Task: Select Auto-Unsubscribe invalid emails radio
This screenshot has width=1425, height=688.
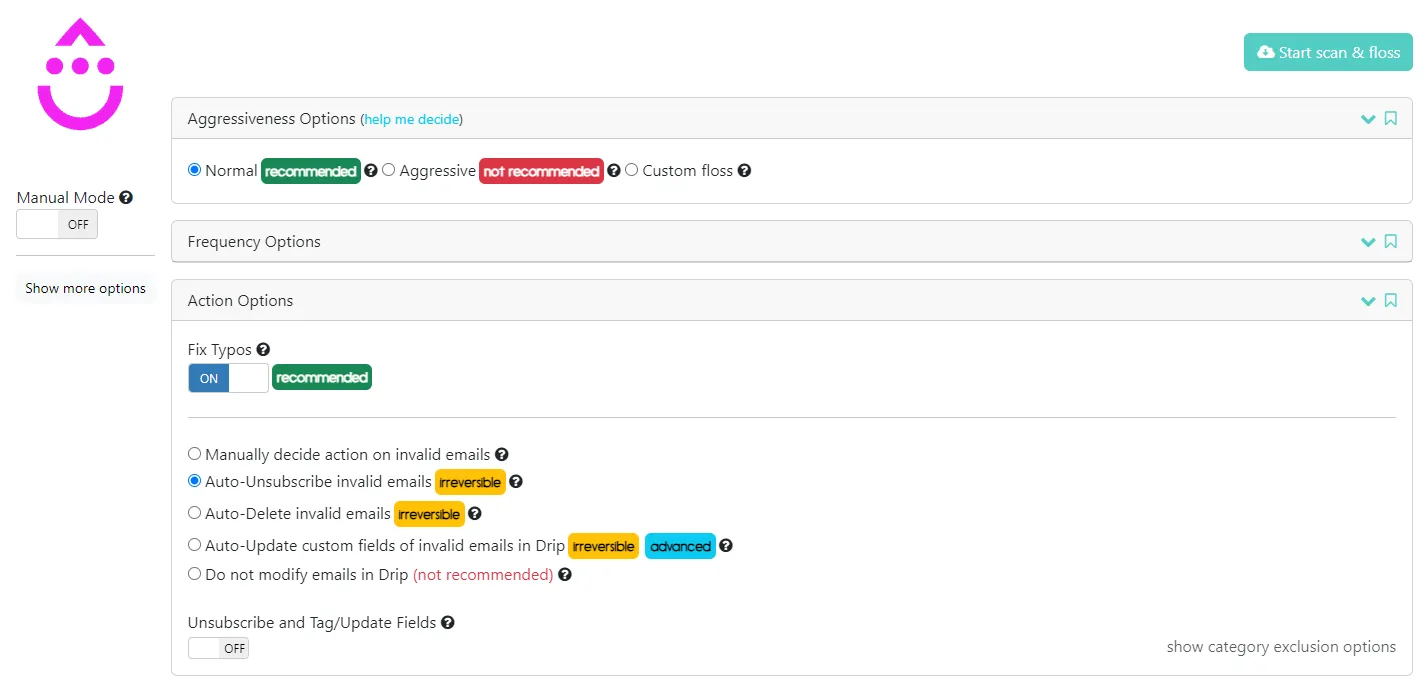Action: 195,481
